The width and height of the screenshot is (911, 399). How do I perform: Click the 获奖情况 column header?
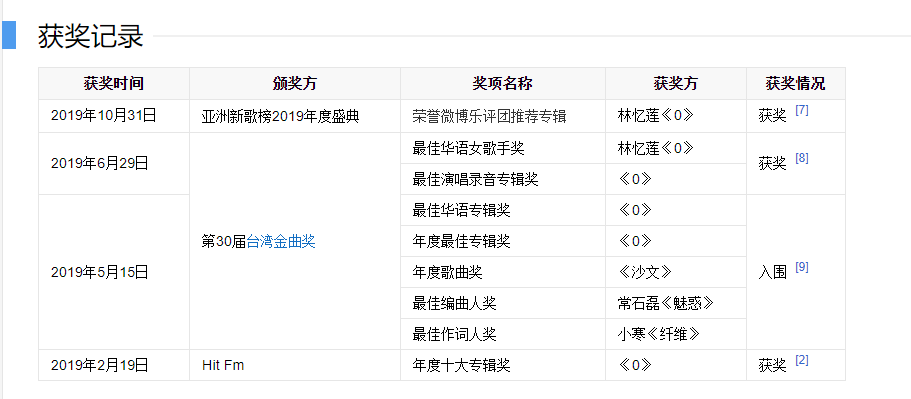795,84
